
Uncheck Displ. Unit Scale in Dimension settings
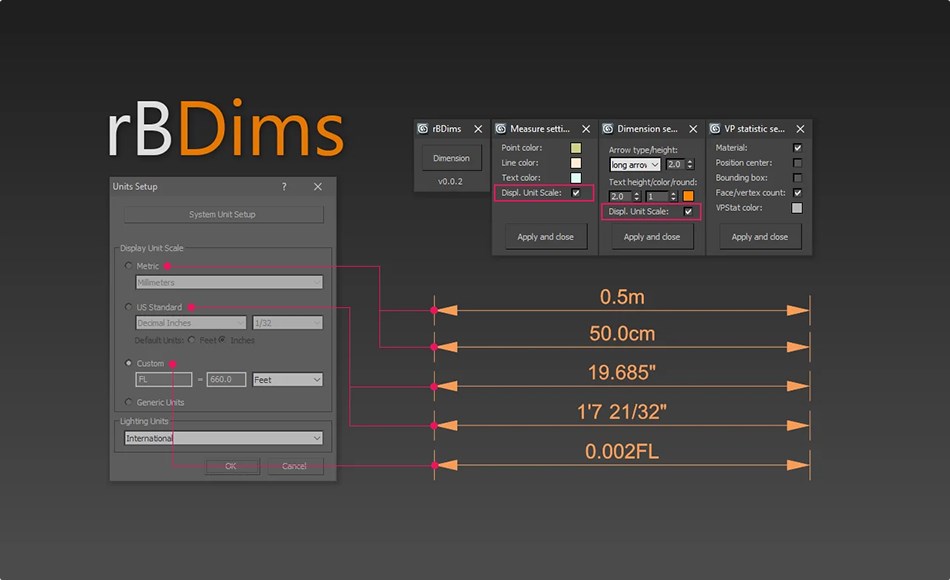coord(686,209)
